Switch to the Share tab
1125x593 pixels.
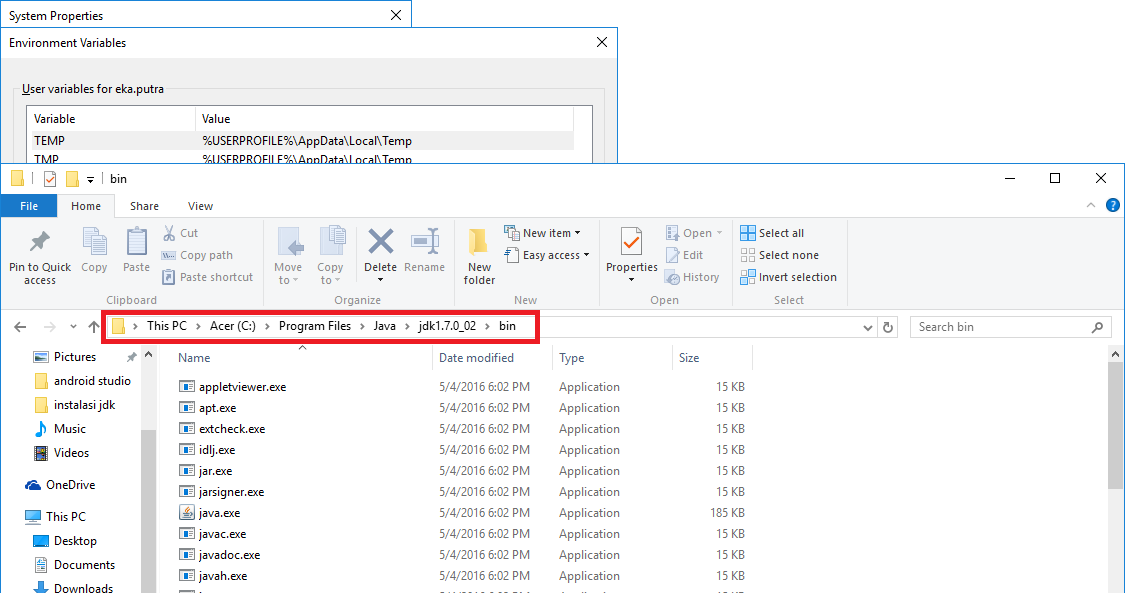tap(144, 206)
